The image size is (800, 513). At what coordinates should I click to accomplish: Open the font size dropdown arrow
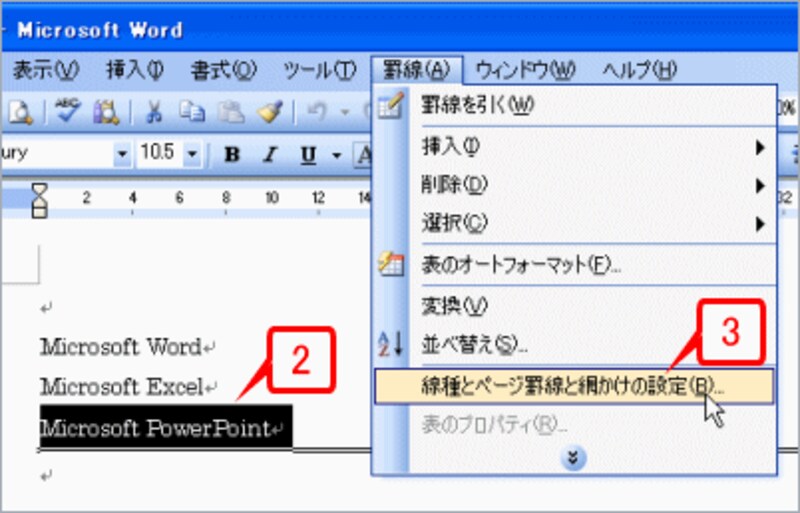pos(192,153)
